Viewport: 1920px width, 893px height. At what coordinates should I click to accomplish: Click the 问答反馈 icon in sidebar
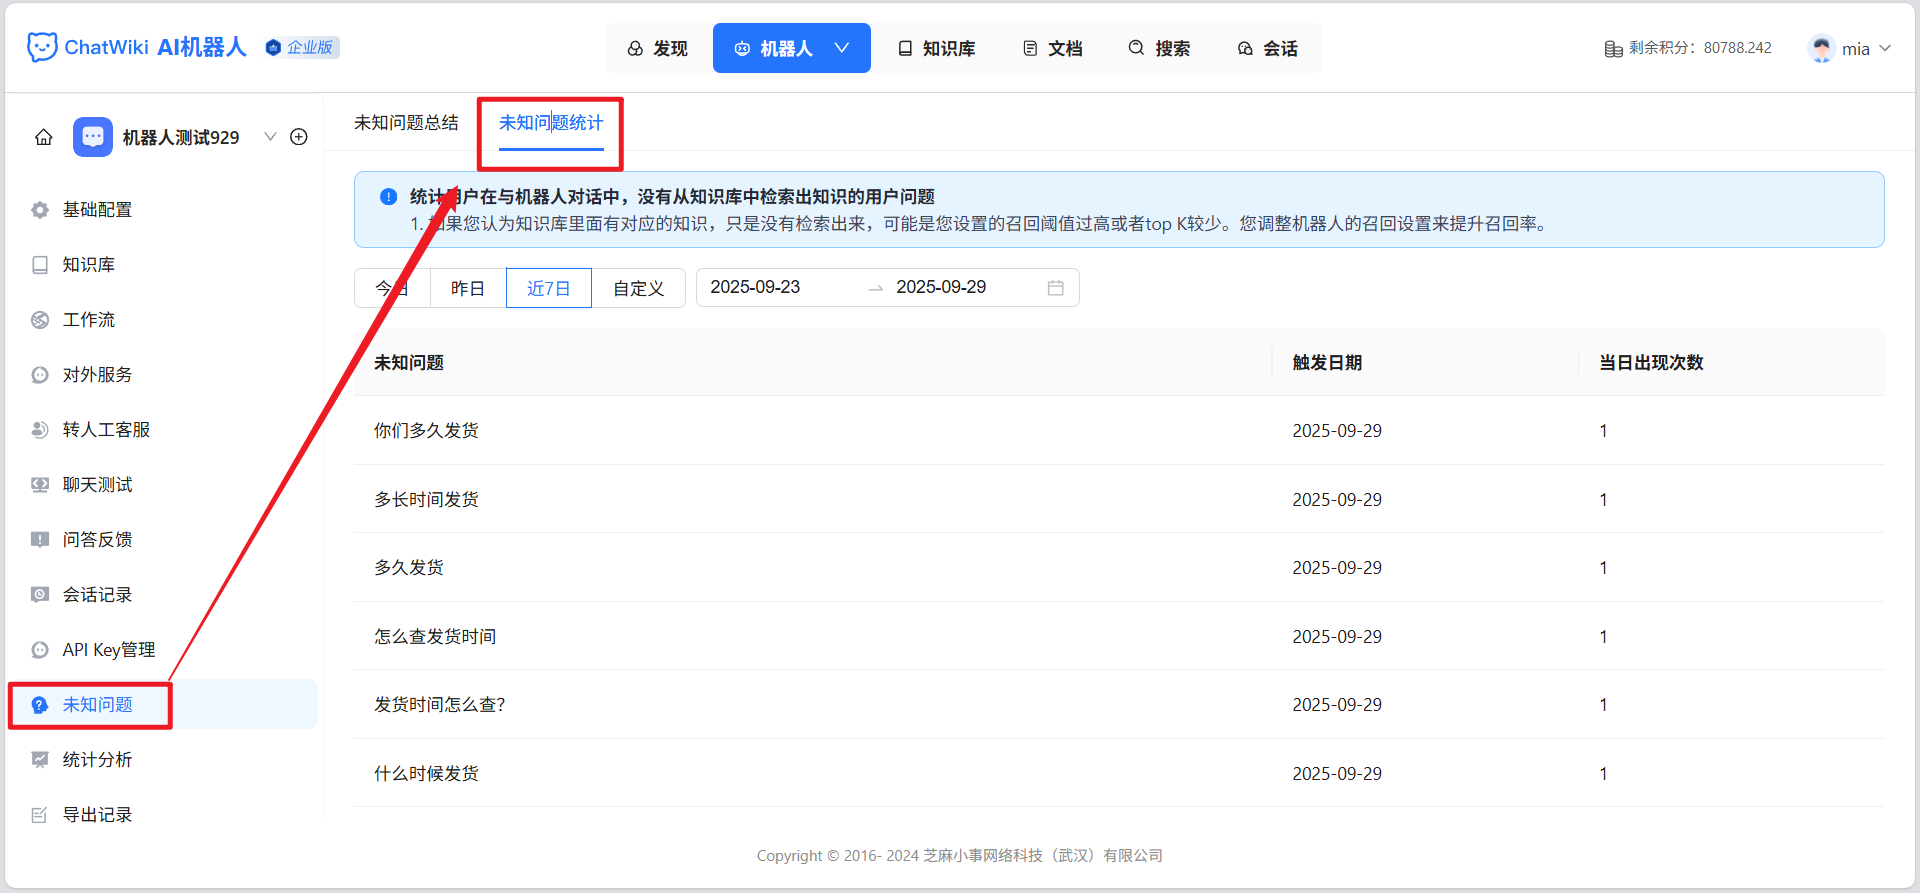tap(40, 540)
